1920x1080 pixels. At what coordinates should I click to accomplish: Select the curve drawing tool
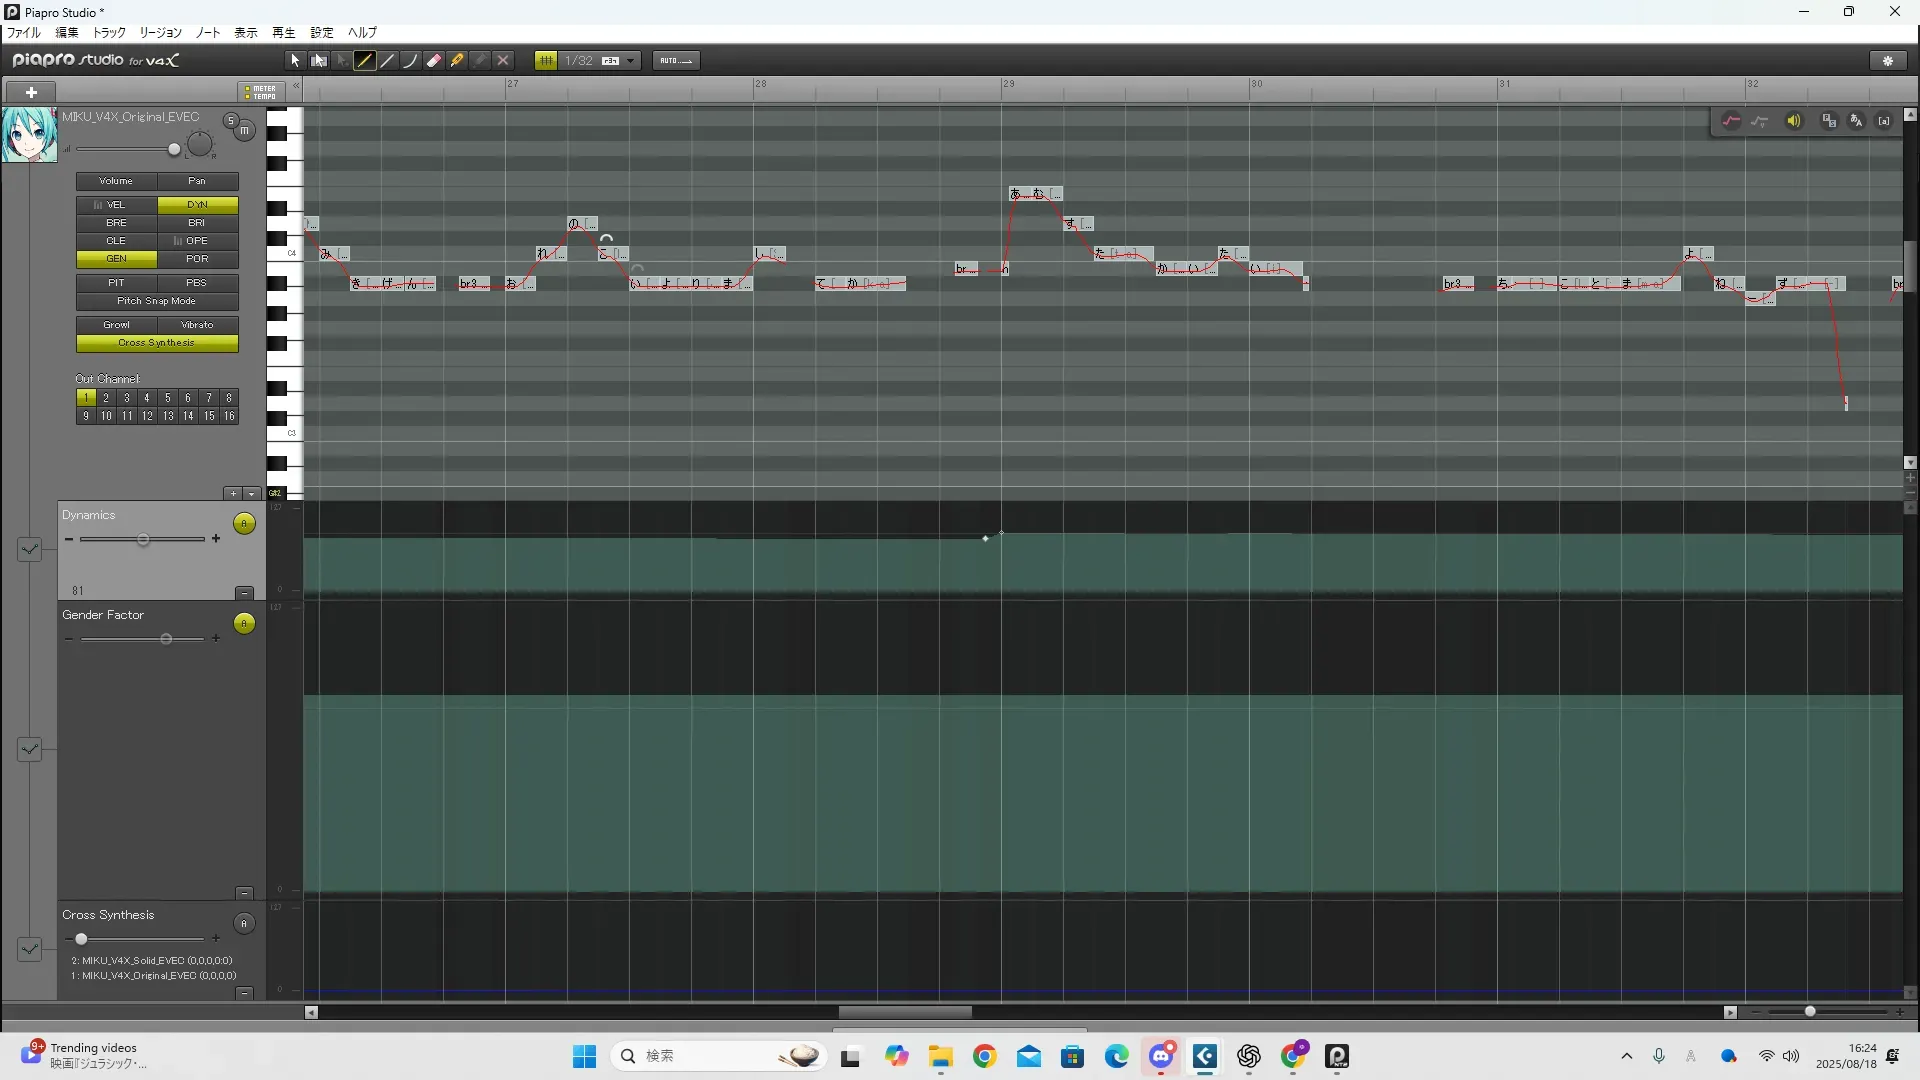[x=410, y=61]
